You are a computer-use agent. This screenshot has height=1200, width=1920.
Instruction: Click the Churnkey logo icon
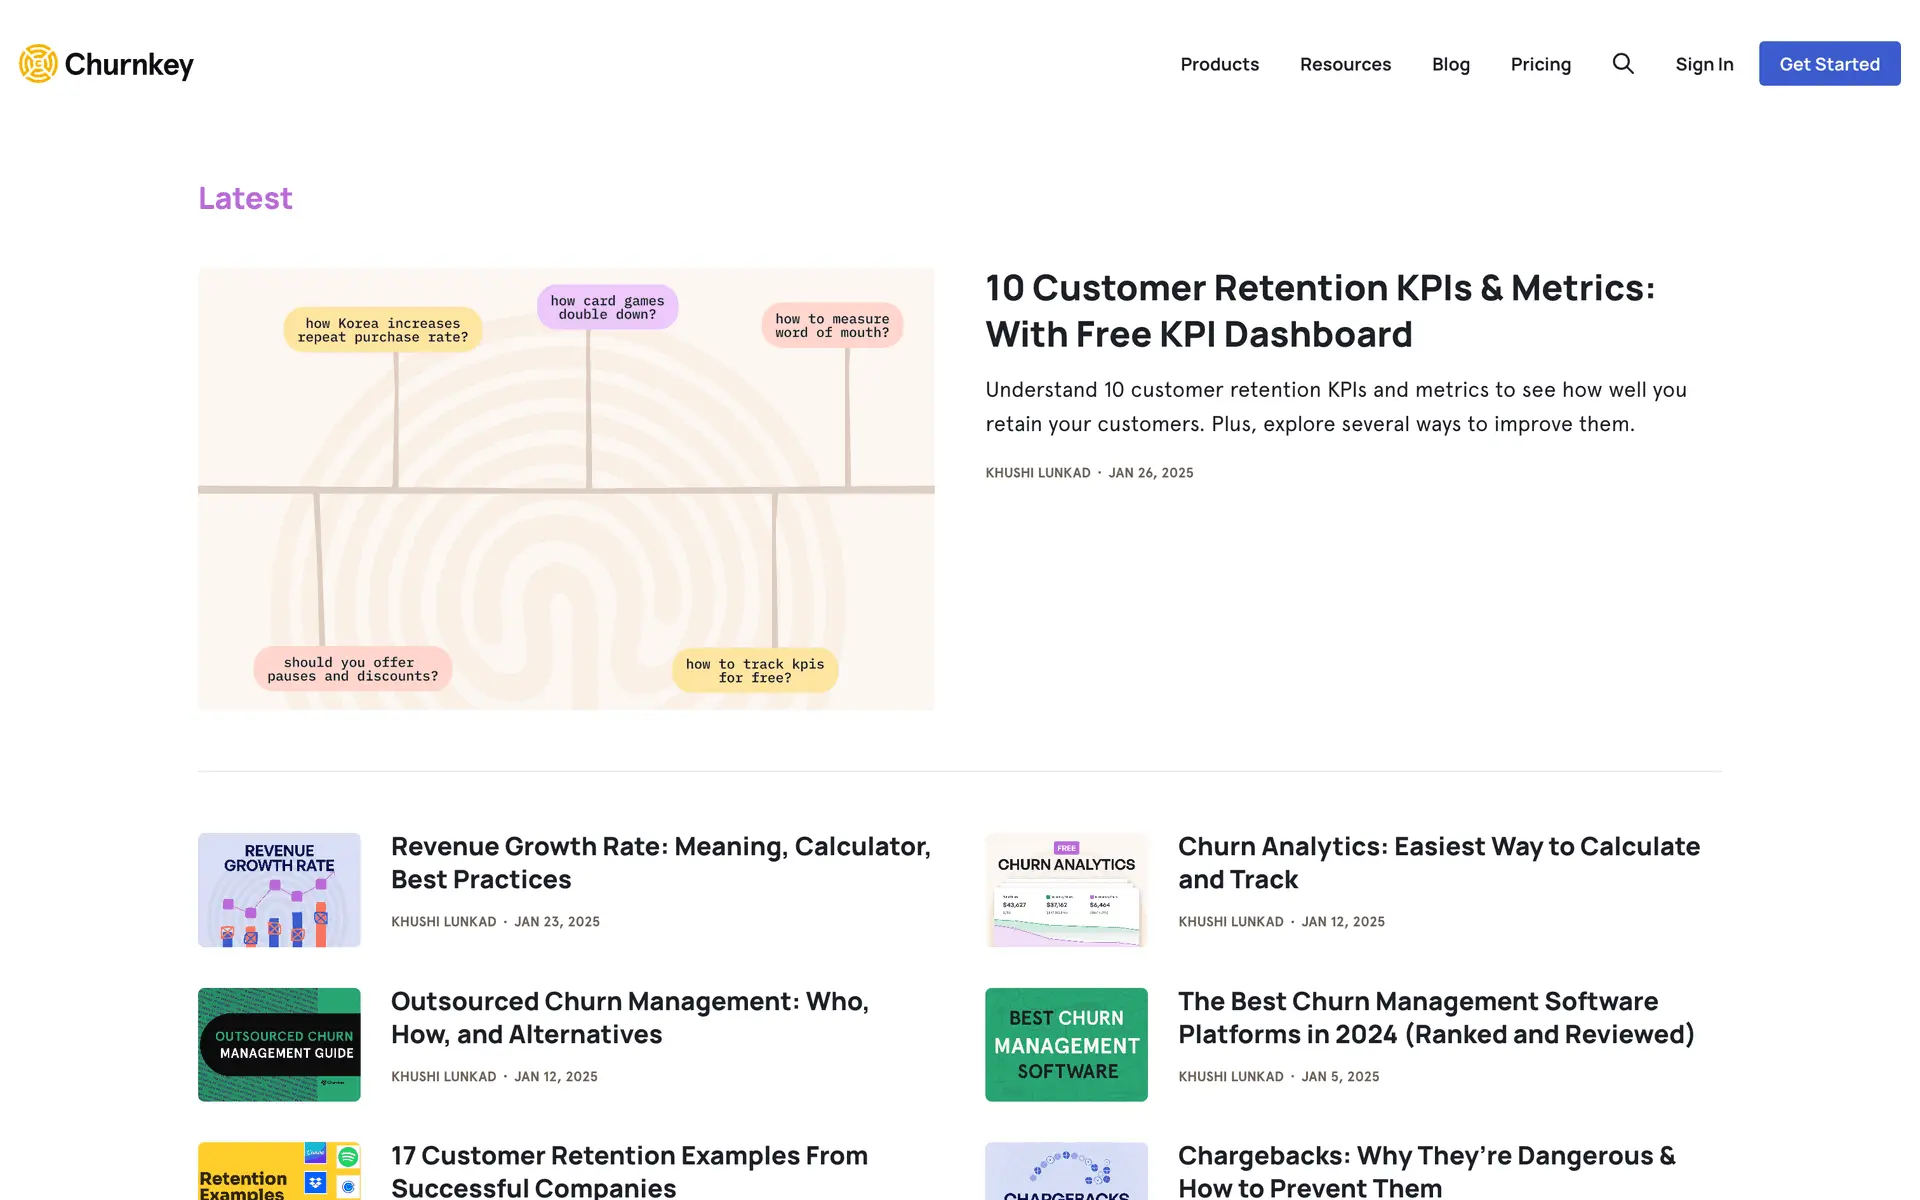38,64
